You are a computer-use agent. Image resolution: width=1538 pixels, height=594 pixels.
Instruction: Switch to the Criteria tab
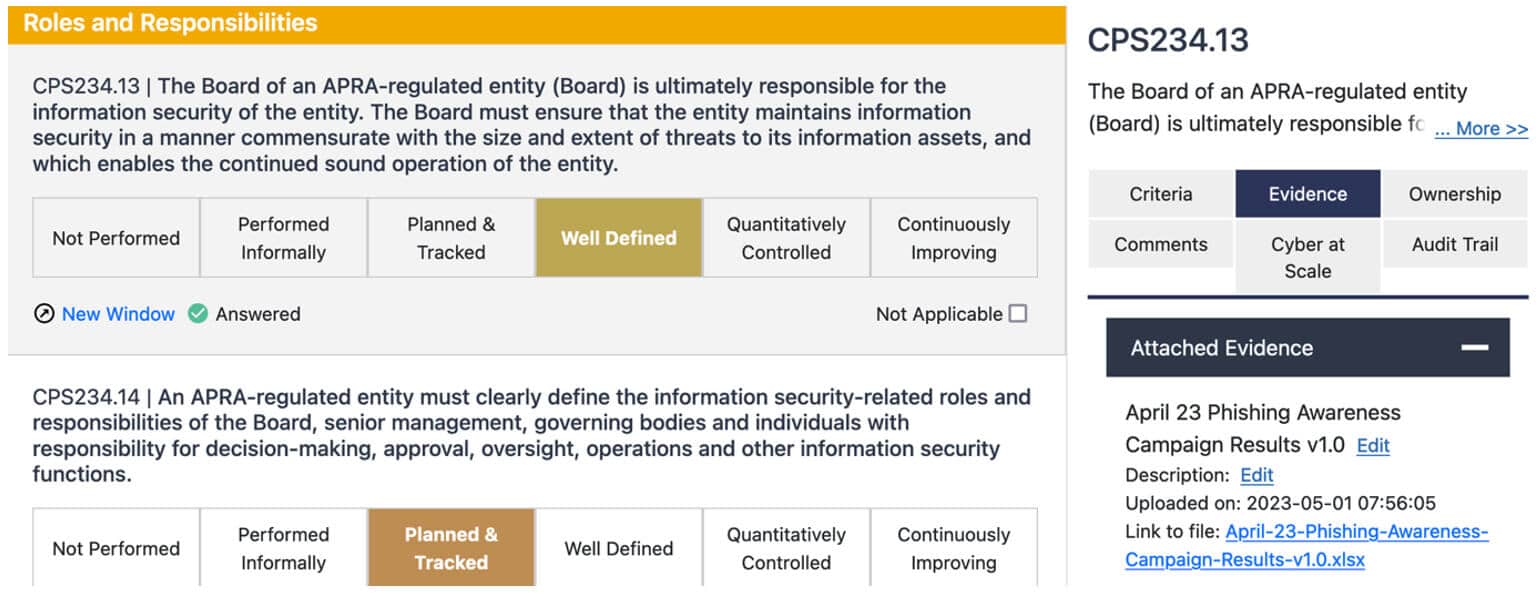(x=1161, y=194)
